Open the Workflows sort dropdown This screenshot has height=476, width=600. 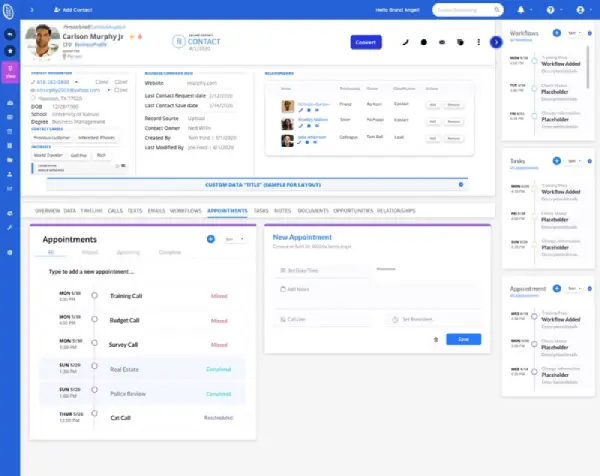pyautogui.click(x=574, y=33)
